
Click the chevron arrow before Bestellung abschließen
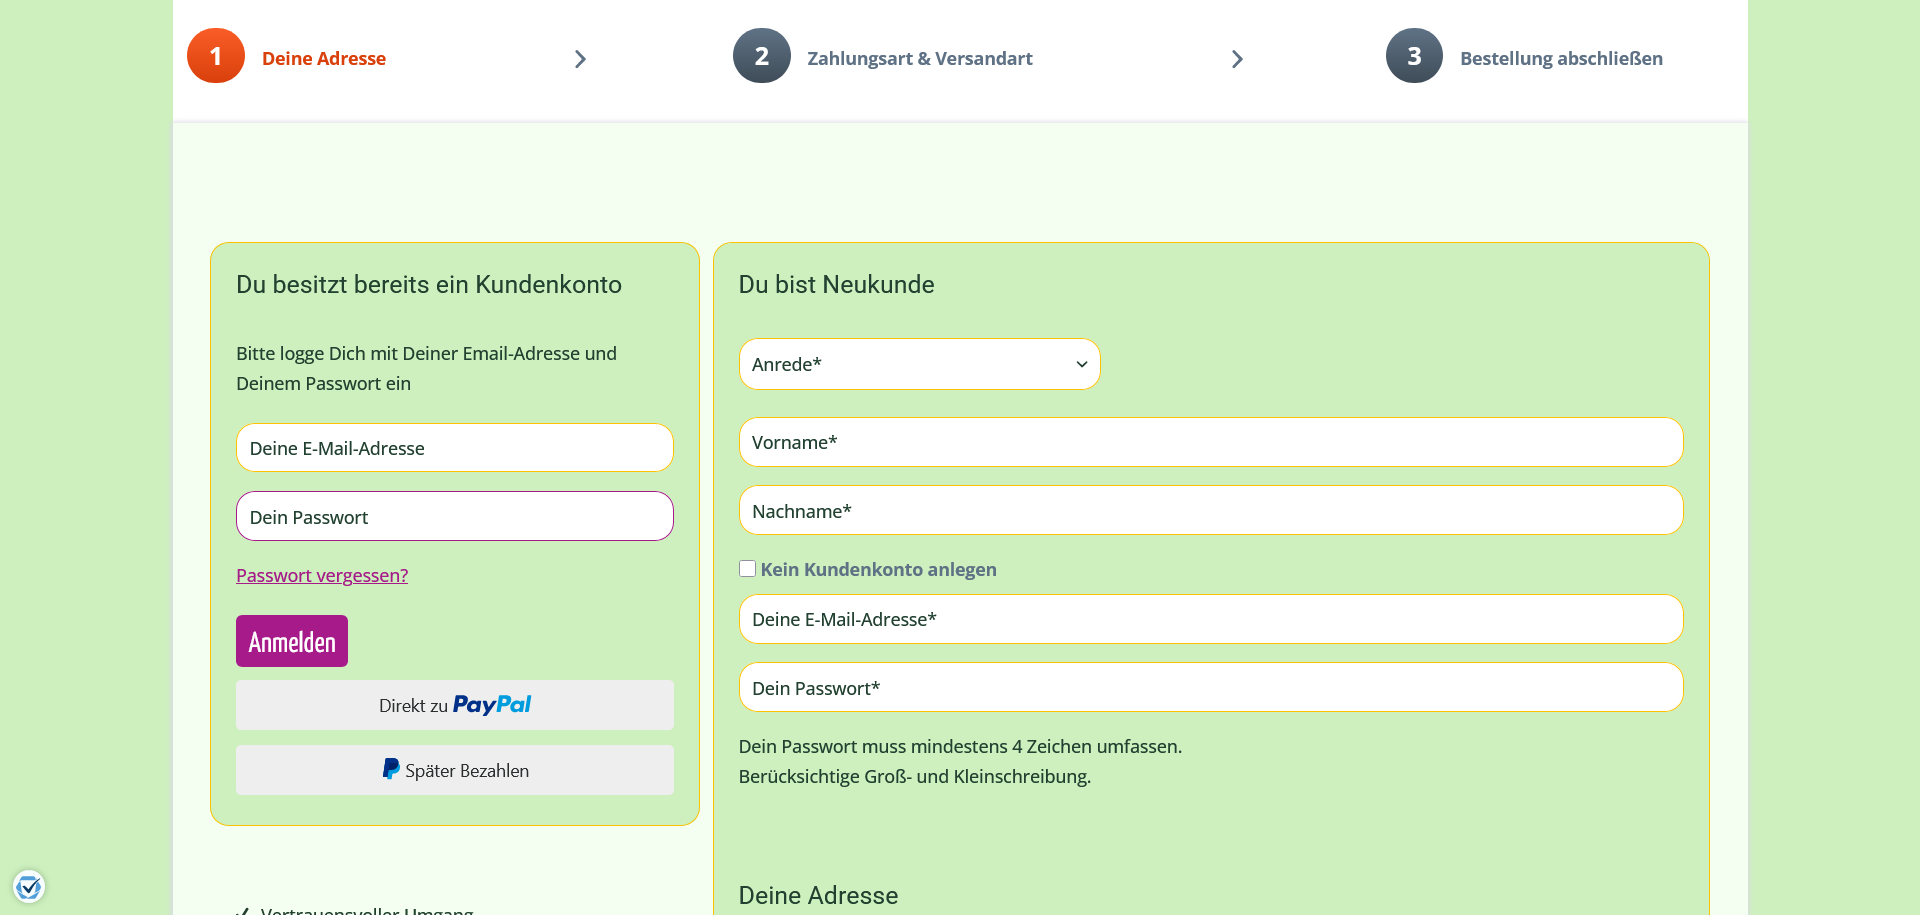point(1237,59)
